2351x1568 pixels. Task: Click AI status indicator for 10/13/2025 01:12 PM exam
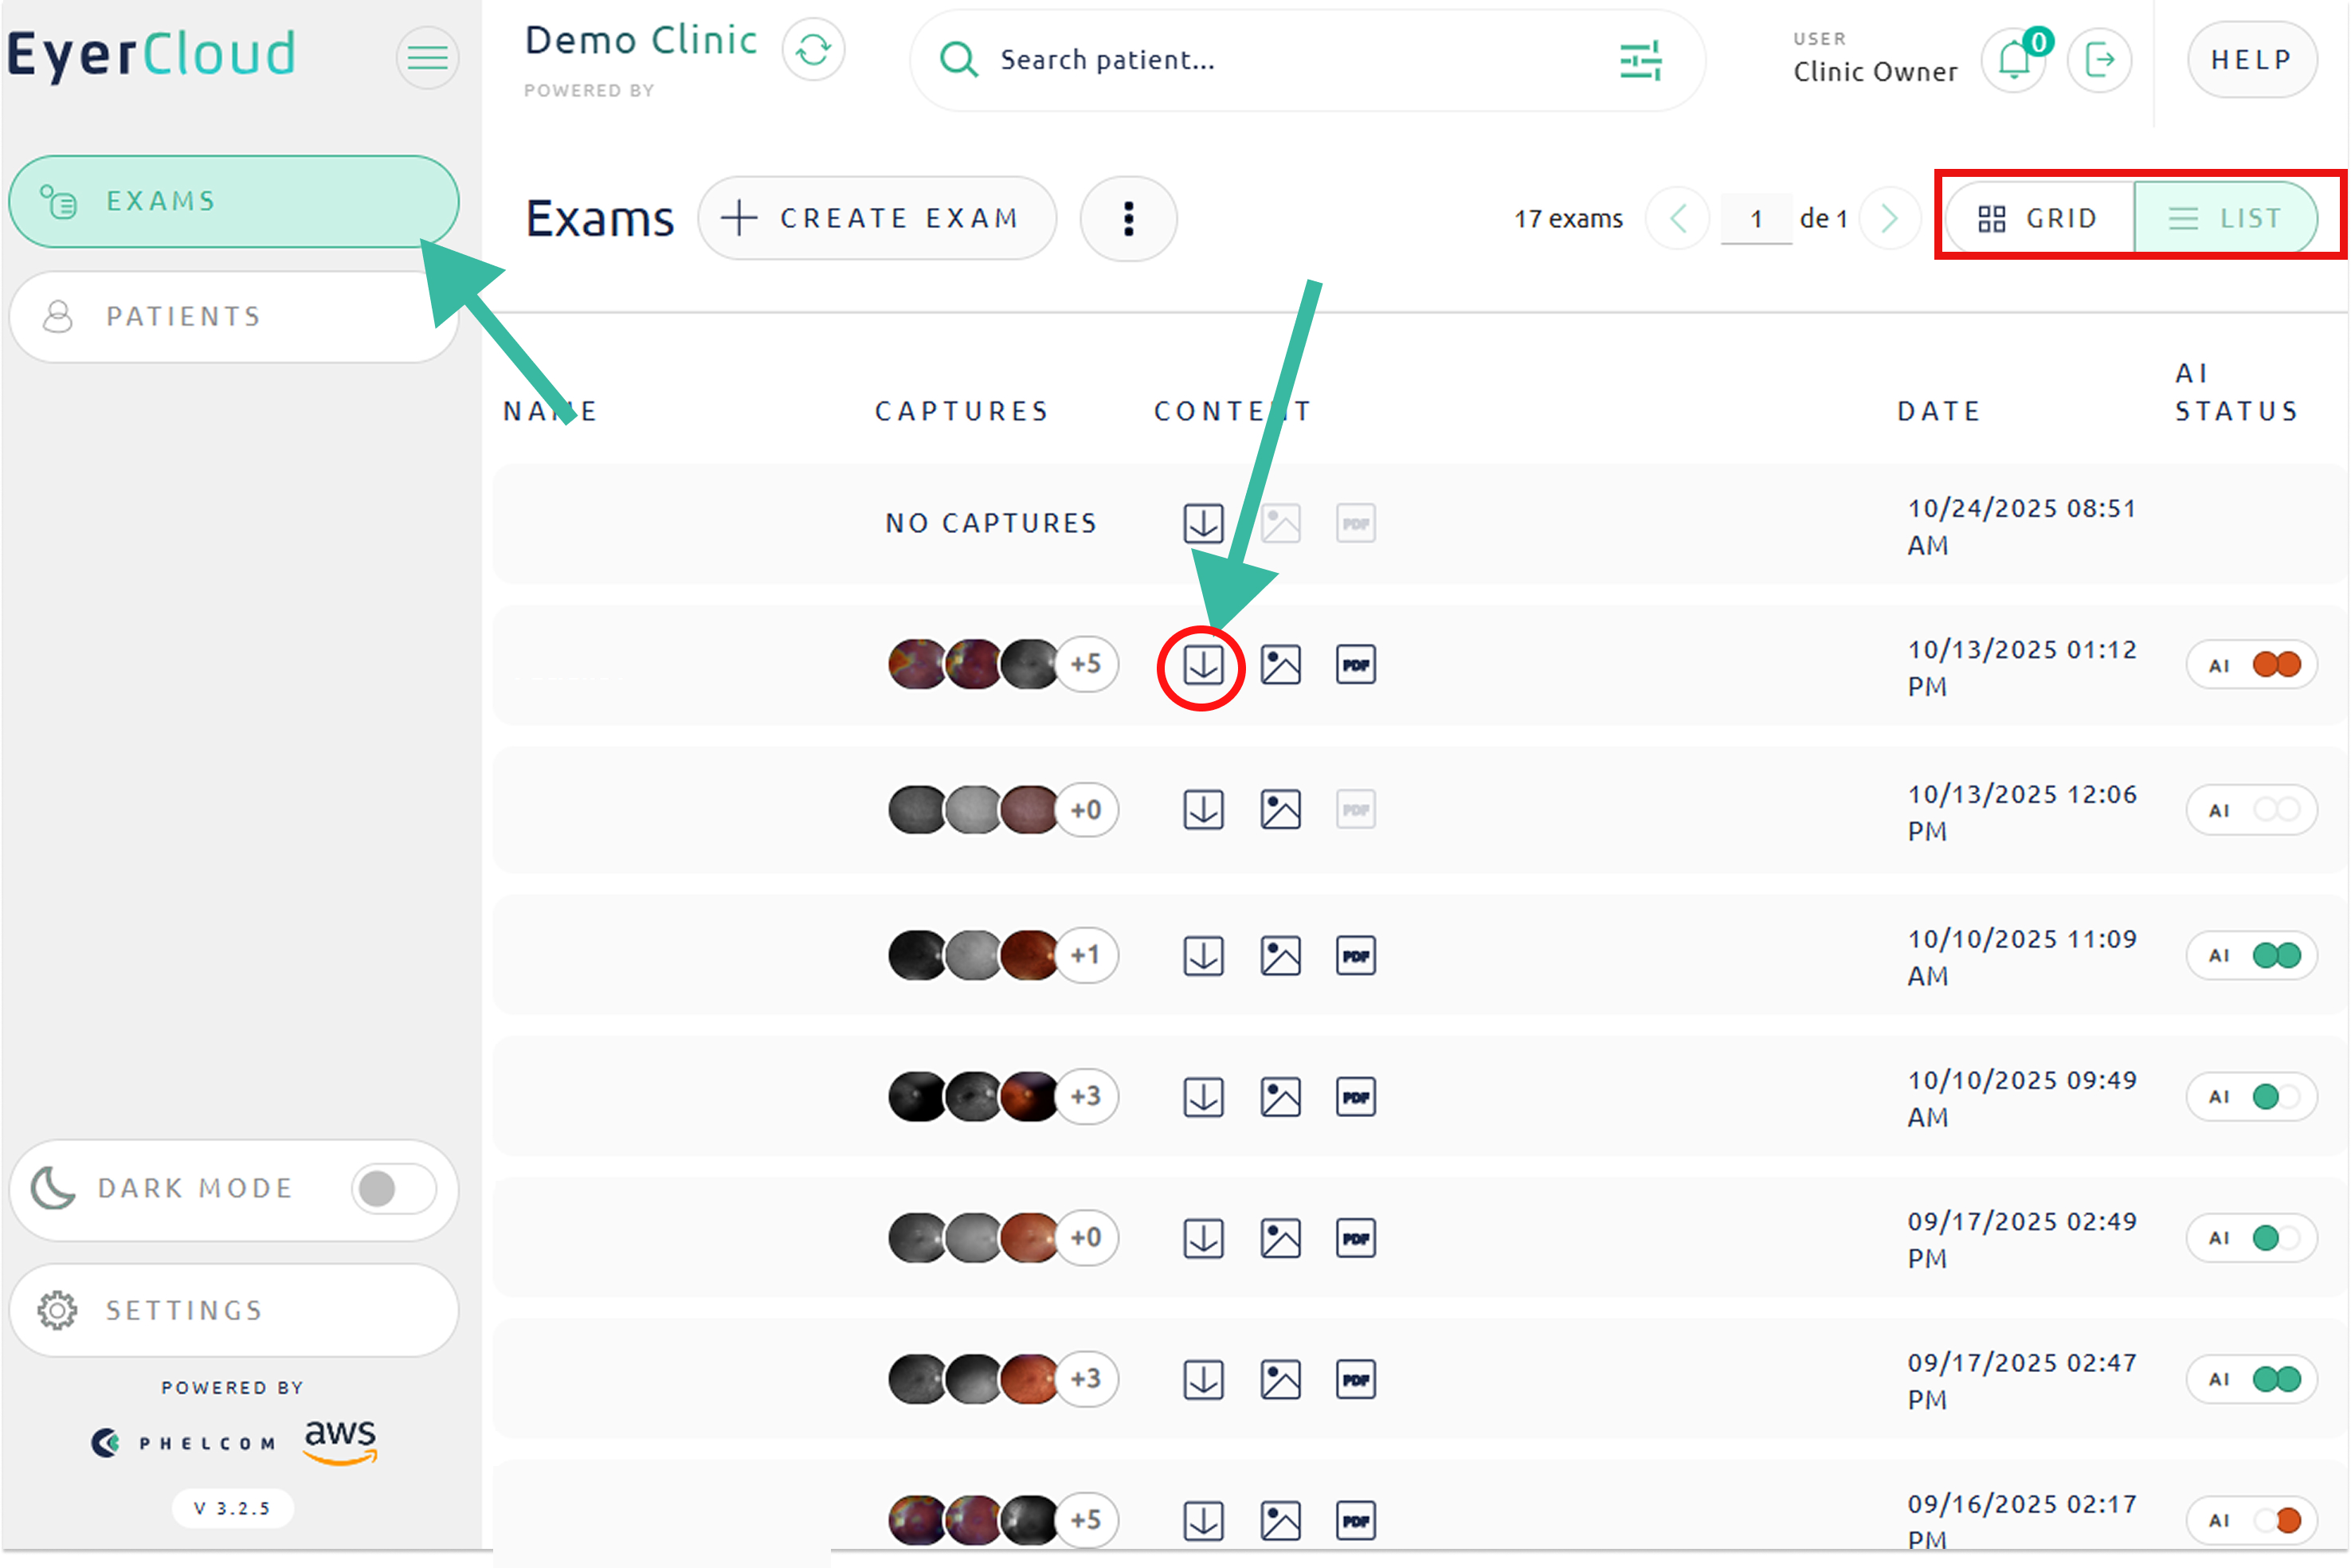point(2251,665)
